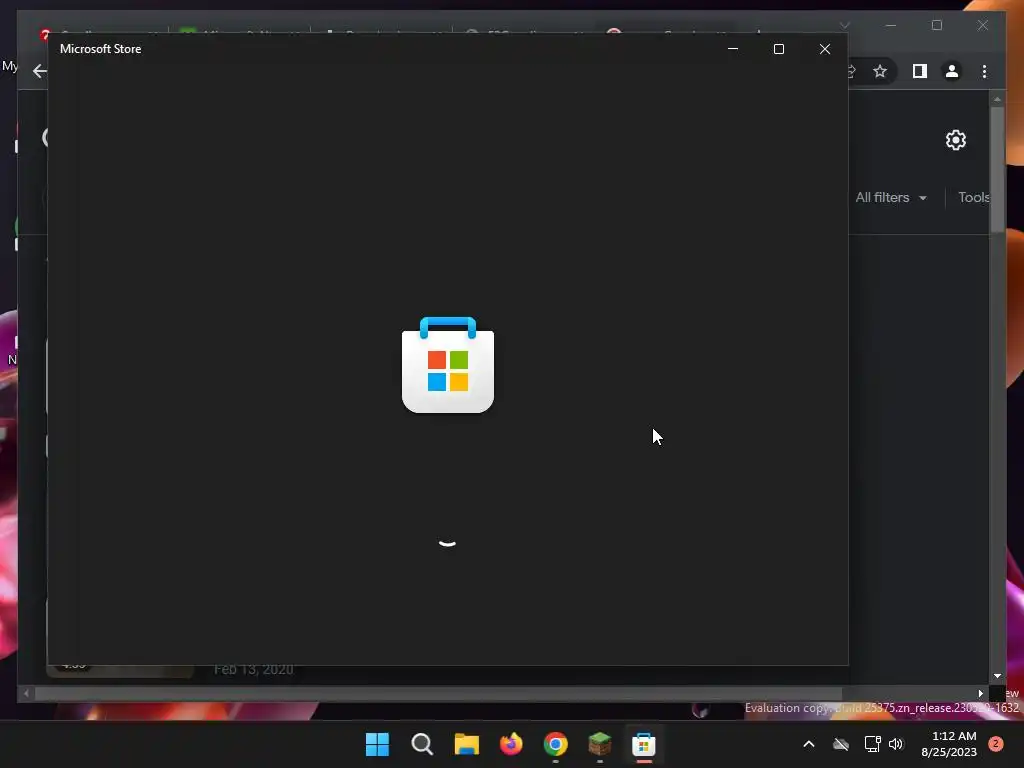
Task: Maximize the Microsoft Store window
Action: [778, 49]
